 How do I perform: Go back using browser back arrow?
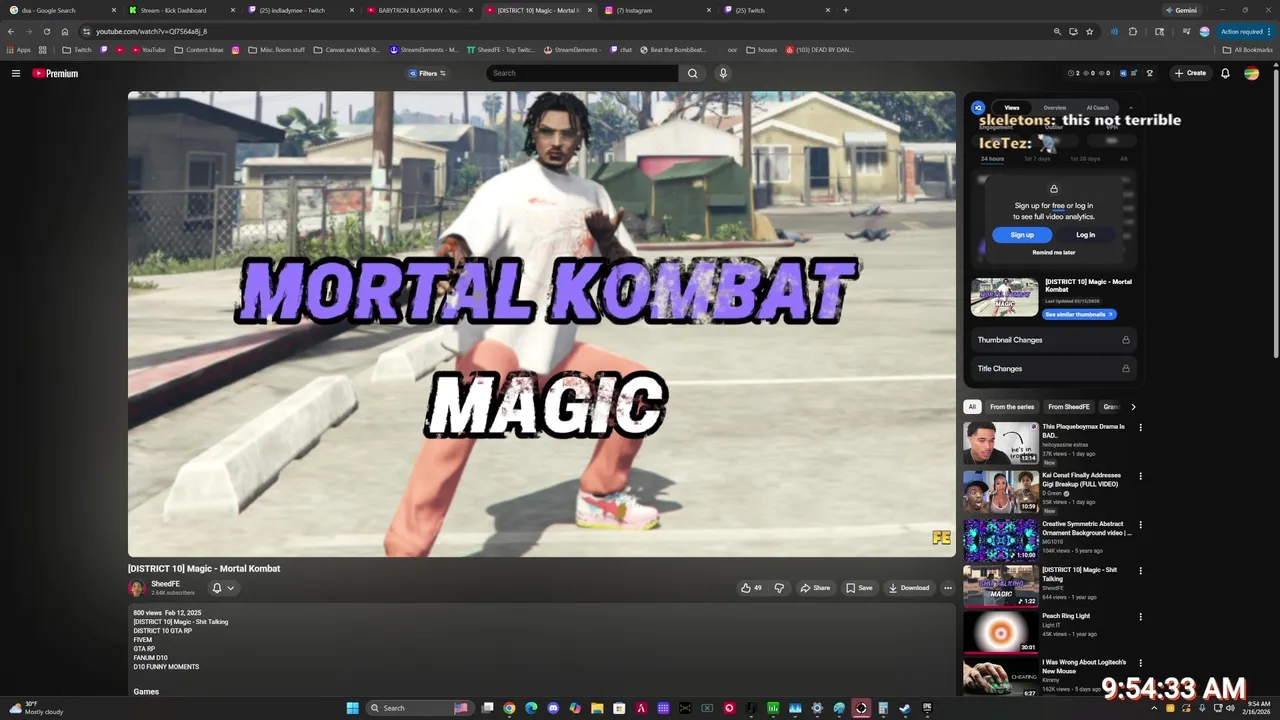pyautogui.click(x=11, y=31)
